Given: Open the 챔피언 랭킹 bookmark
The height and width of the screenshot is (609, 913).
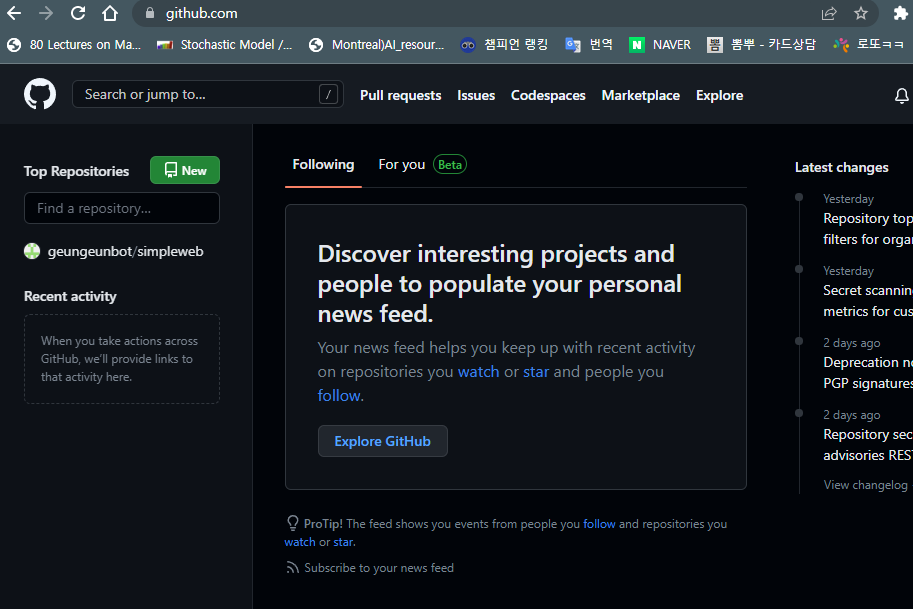Looking at the screenshot, I should click(504, 45).
